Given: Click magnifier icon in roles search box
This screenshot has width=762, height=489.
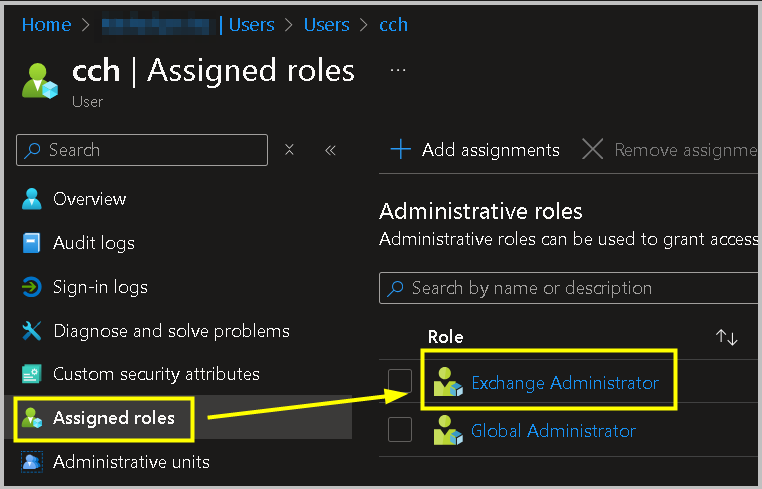Looking at the screenshot, I should pos(395,288).
